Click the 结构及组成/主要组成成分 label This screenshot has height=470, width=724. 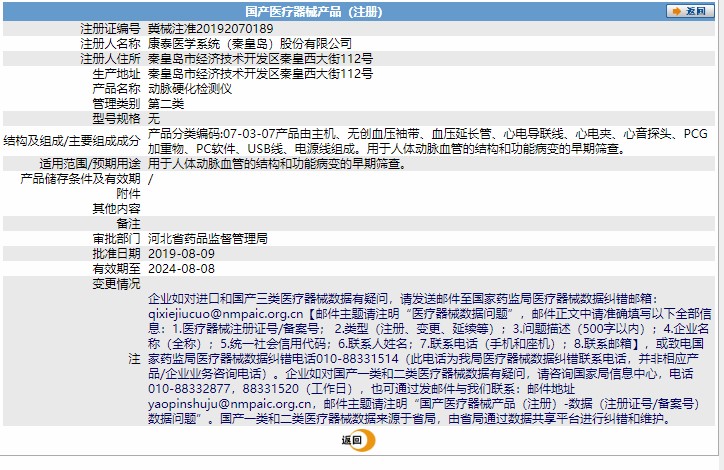pyautogui.click(x=72, y=141)
